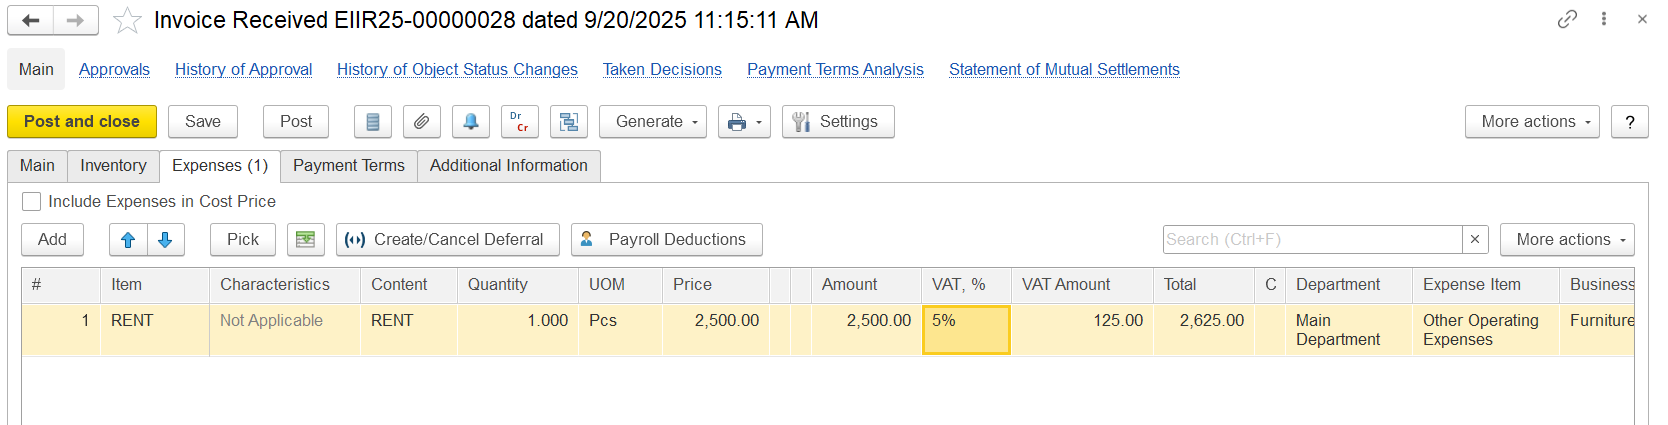
Task: Click the reminder bell icon
Action: pos(470,122)
